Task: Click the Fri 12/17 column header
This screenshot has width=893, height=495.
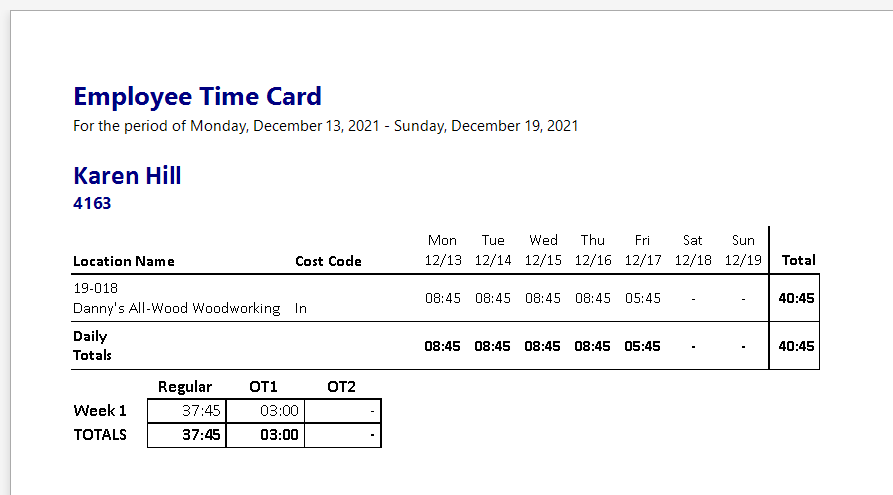Action: pyautogui.click(x=642, y=250)
